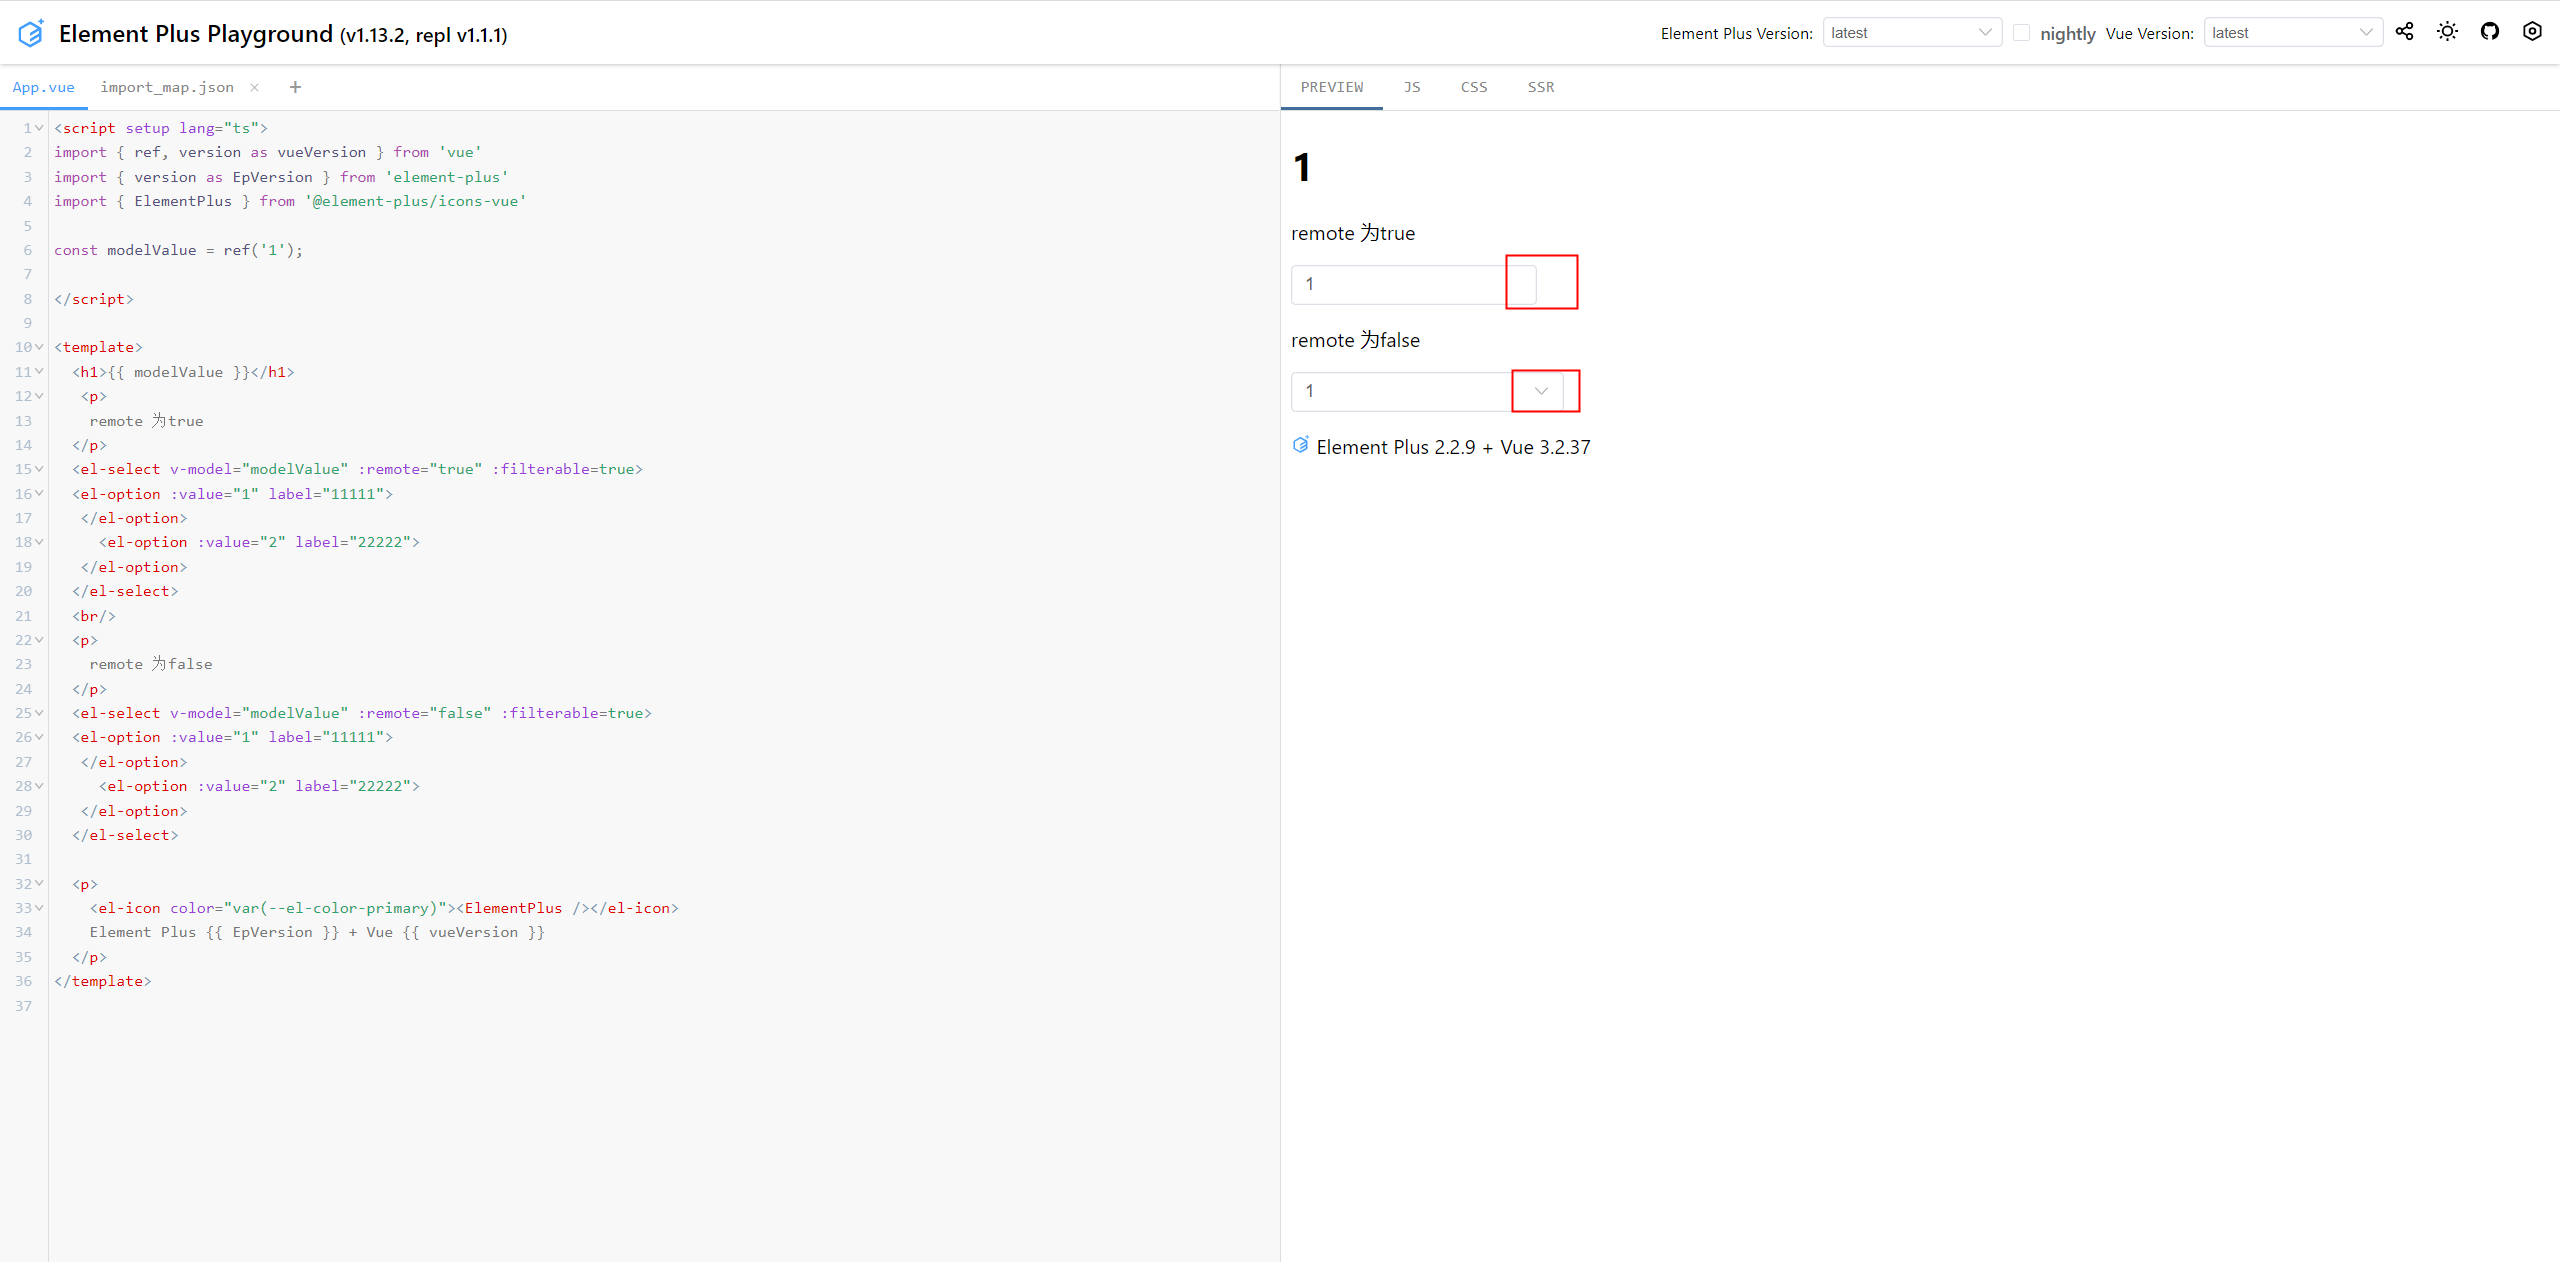Fold the paragraph block at line 32

point(39,884)
